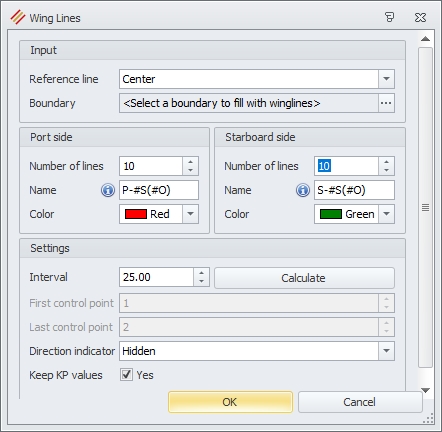
Task: Confirm with the OK button
Action: click(230, 402)
